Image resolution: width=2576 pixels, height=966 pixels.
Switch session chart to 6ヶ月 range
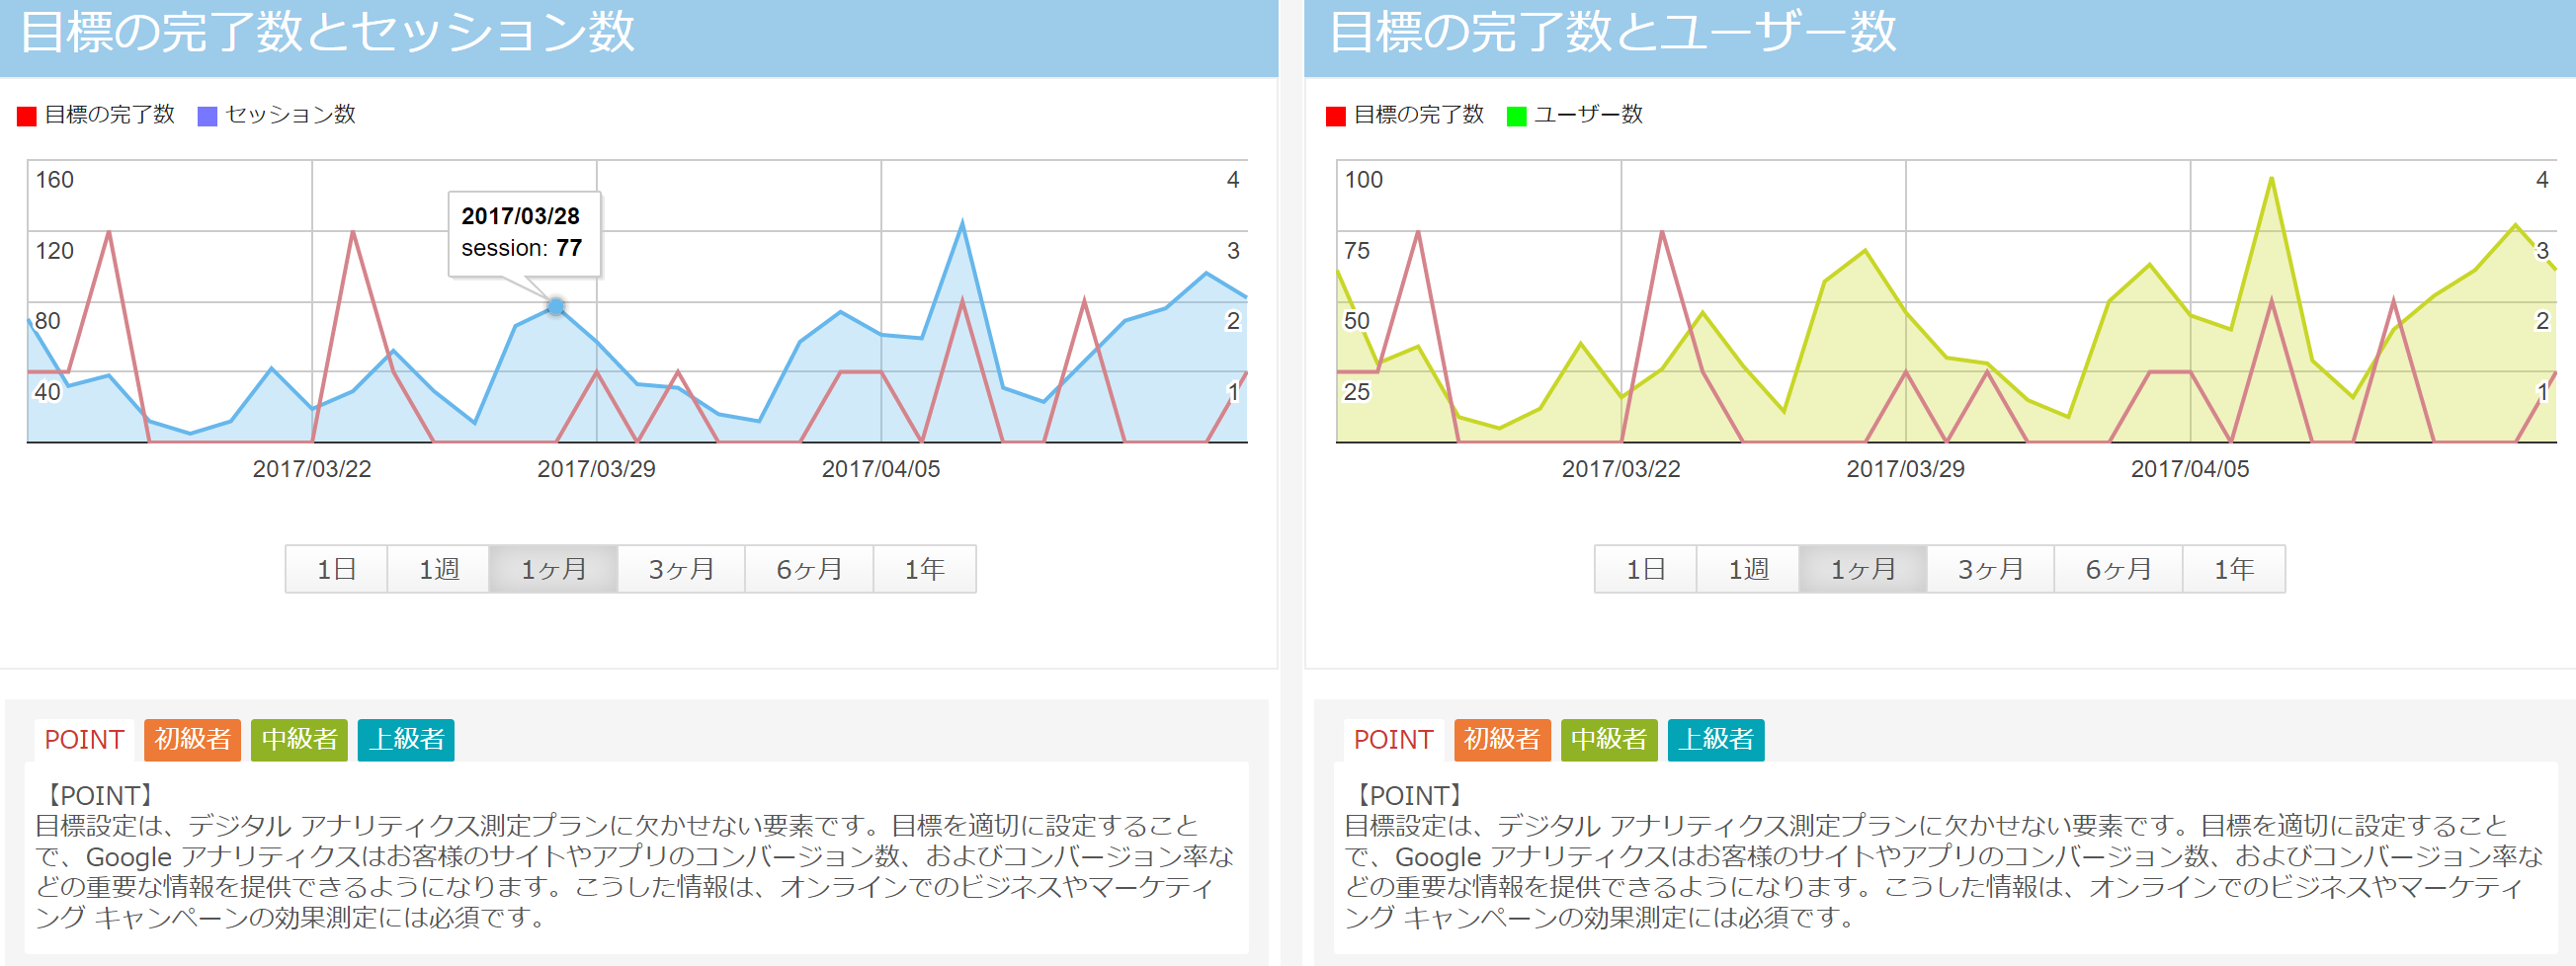pyautogui.click(x=809, y=569)
